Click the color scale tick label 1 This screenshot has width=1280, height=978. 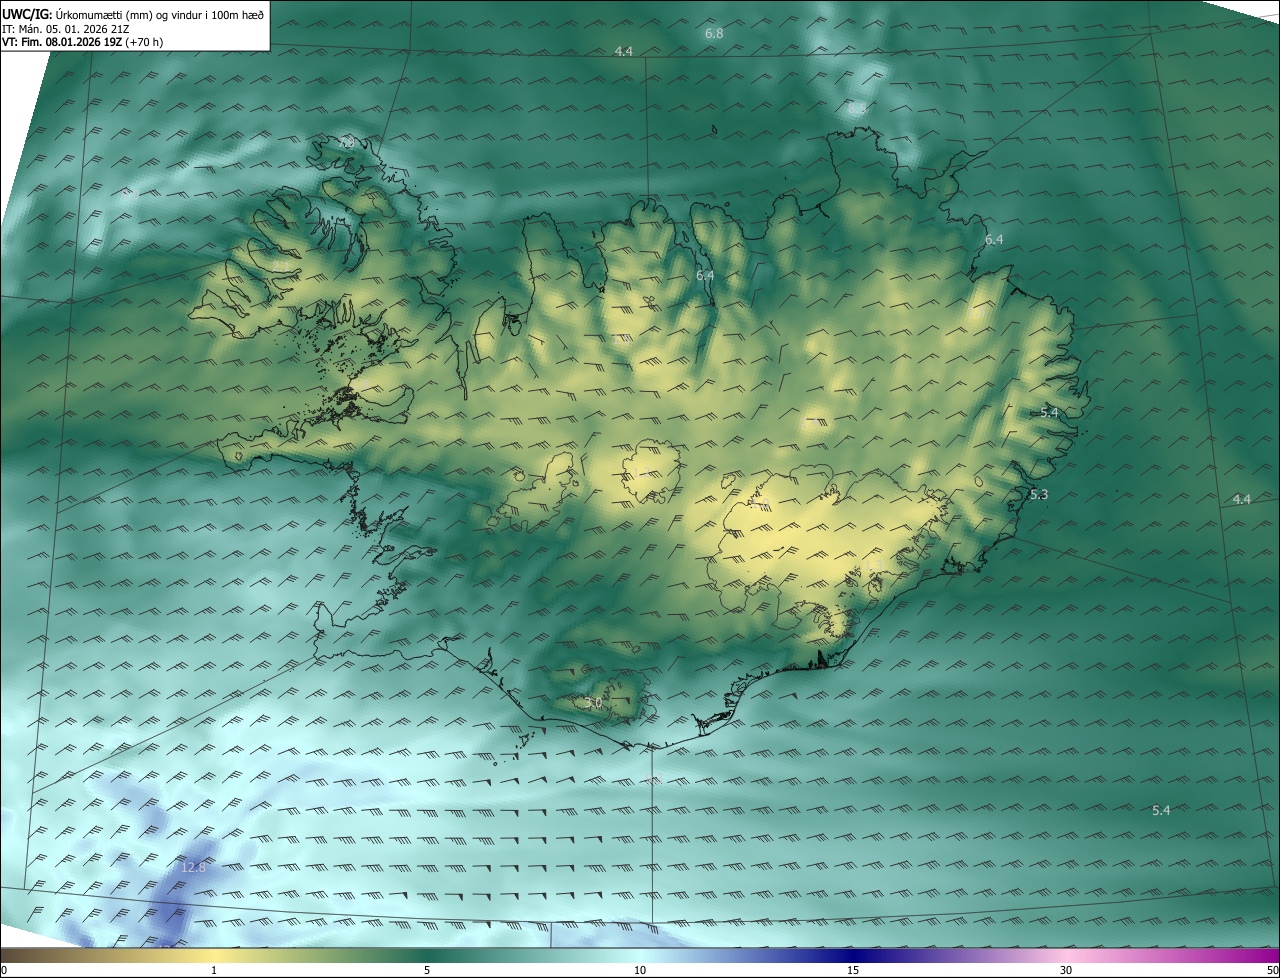(x=214, y=971)
